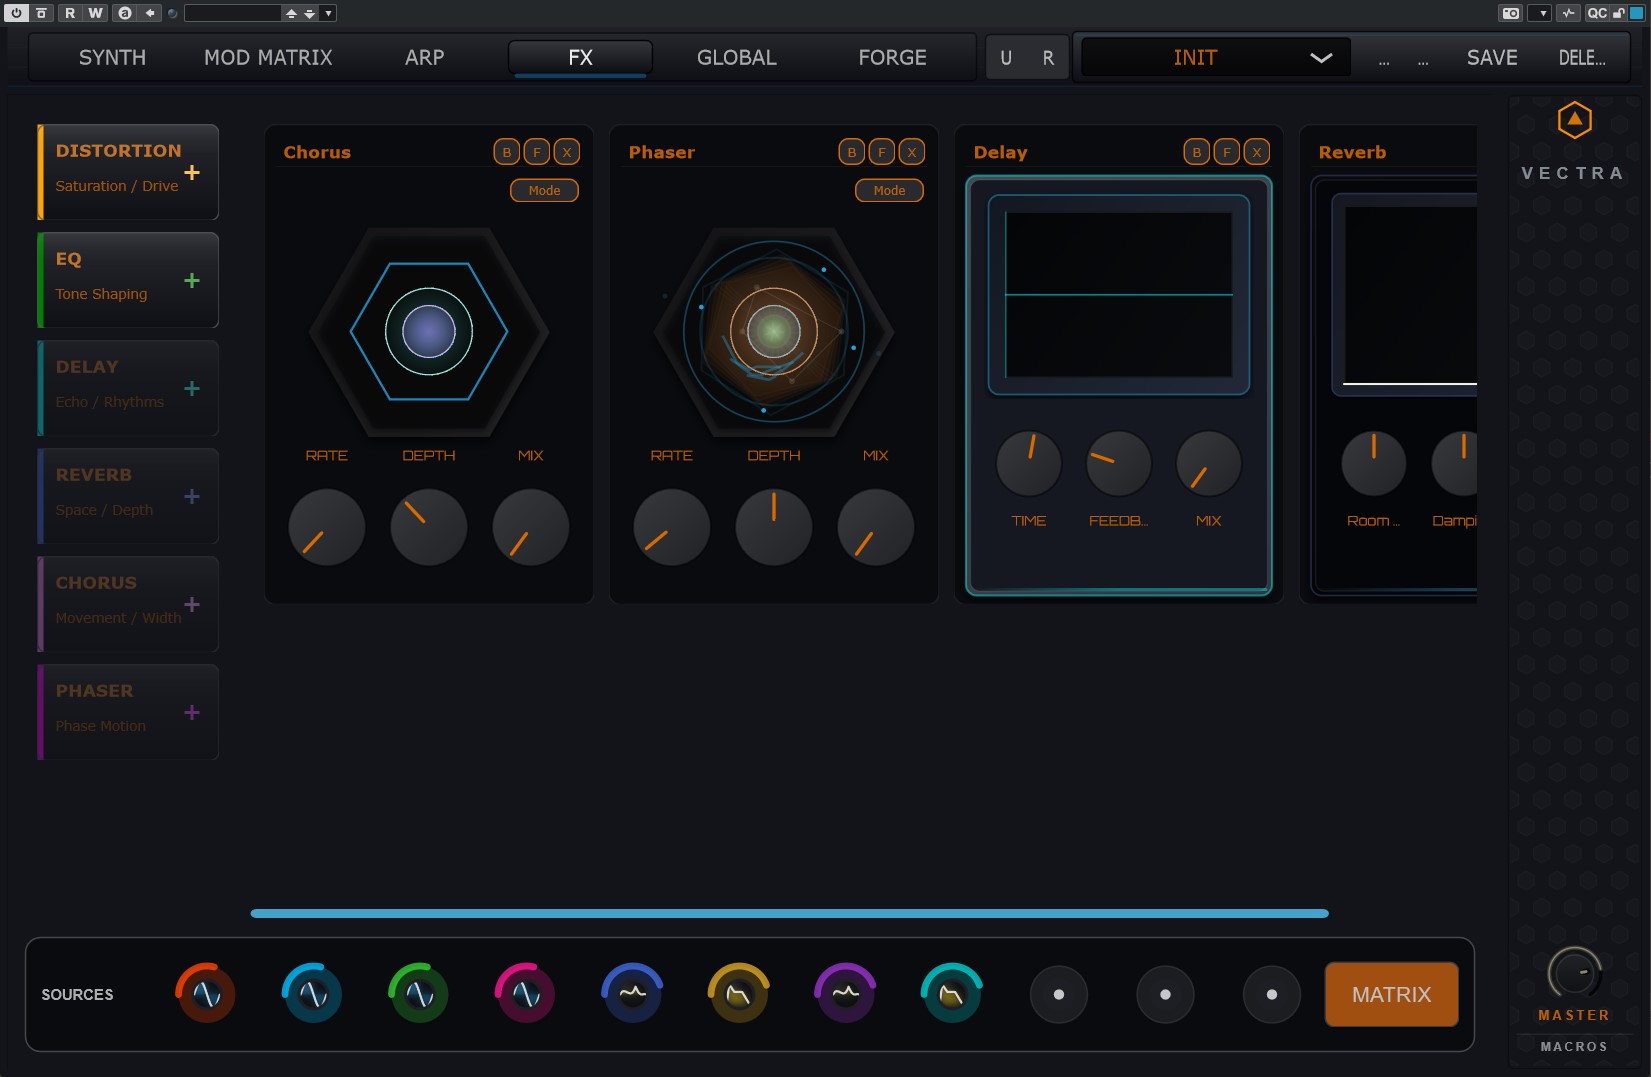Click the yellow envelope source icon
Image resolution: width=1651 pixels, height=1077 pixels.
738,994
